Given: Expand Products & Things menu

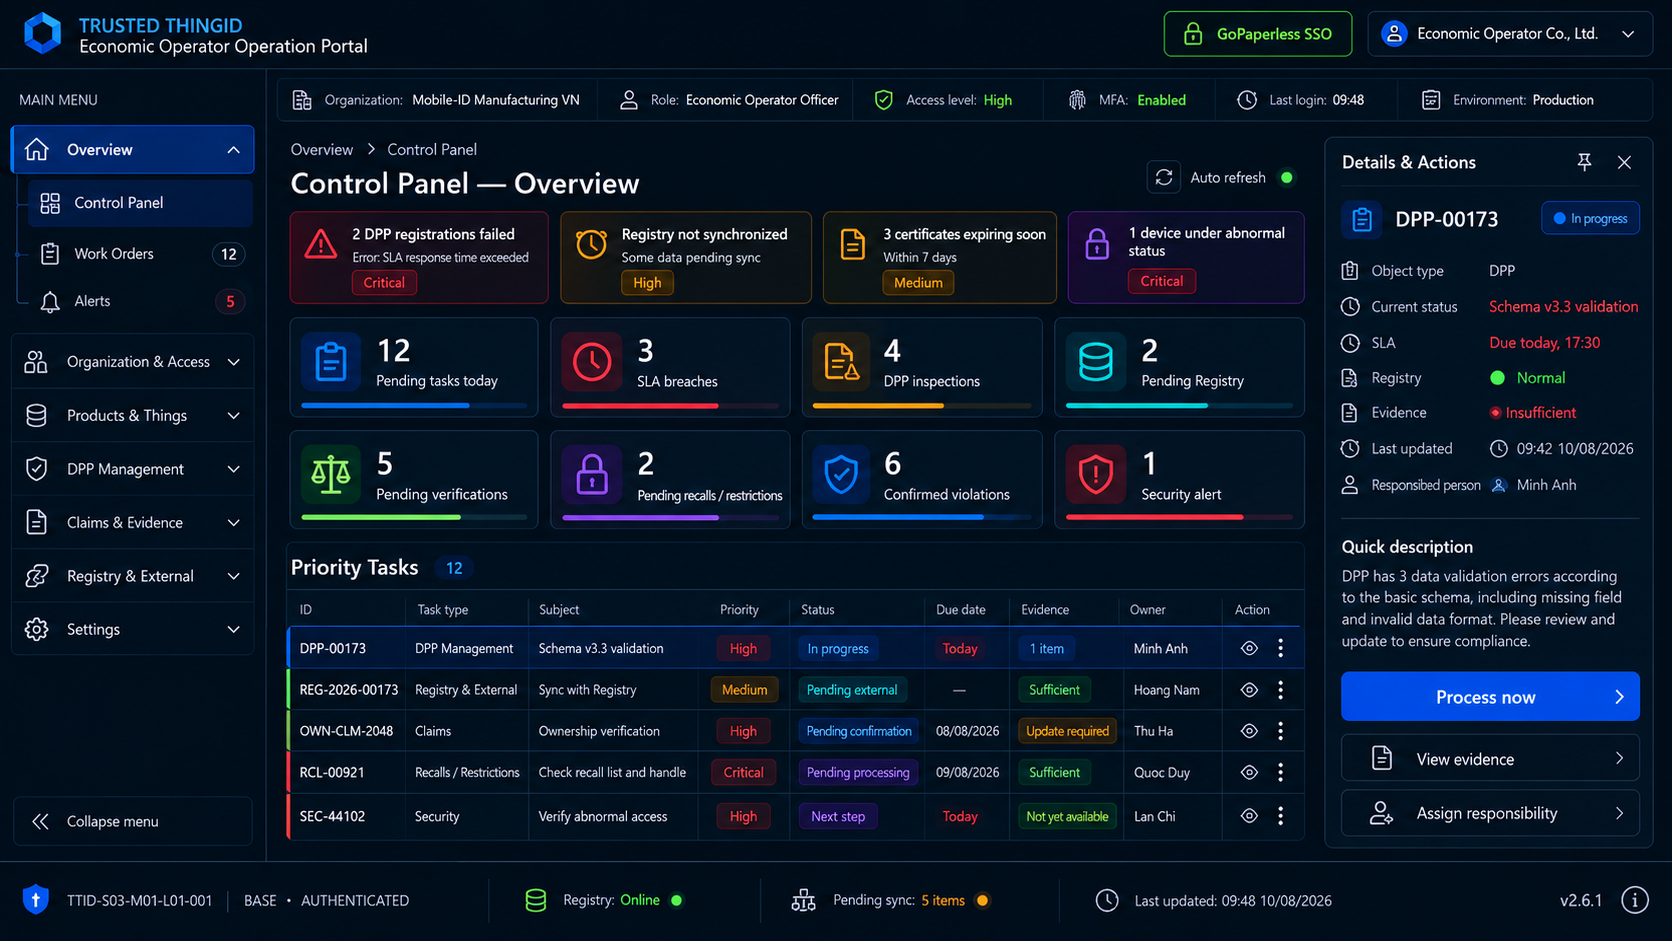Looking at the screenshot, I should 132,415.
